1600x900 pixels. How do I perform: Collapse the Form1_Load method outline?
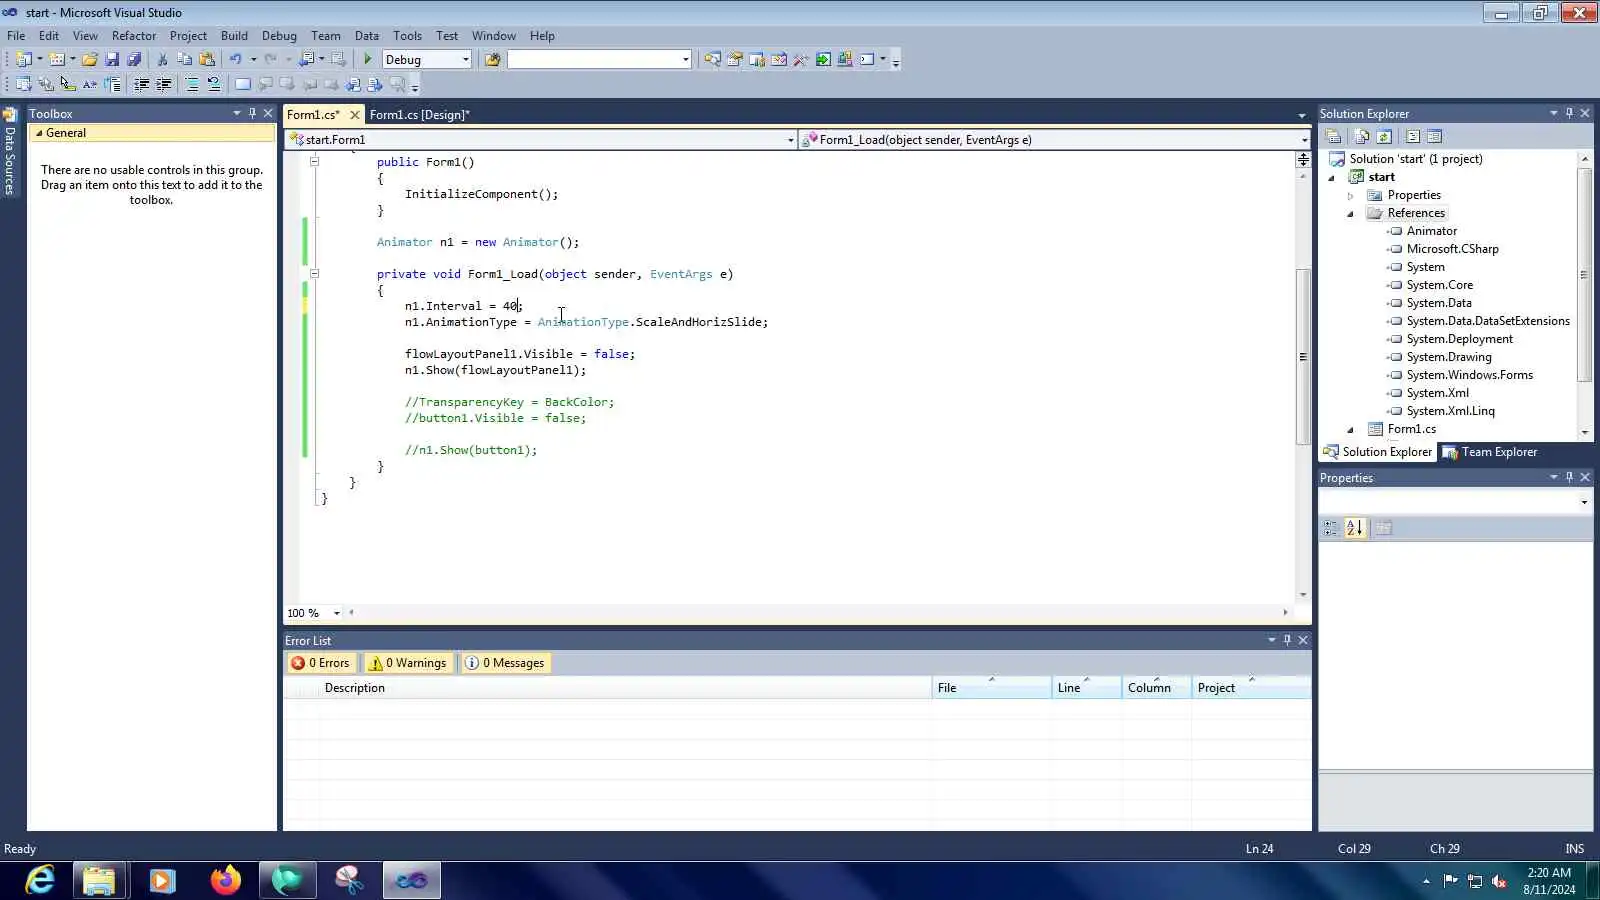(314, 273)
